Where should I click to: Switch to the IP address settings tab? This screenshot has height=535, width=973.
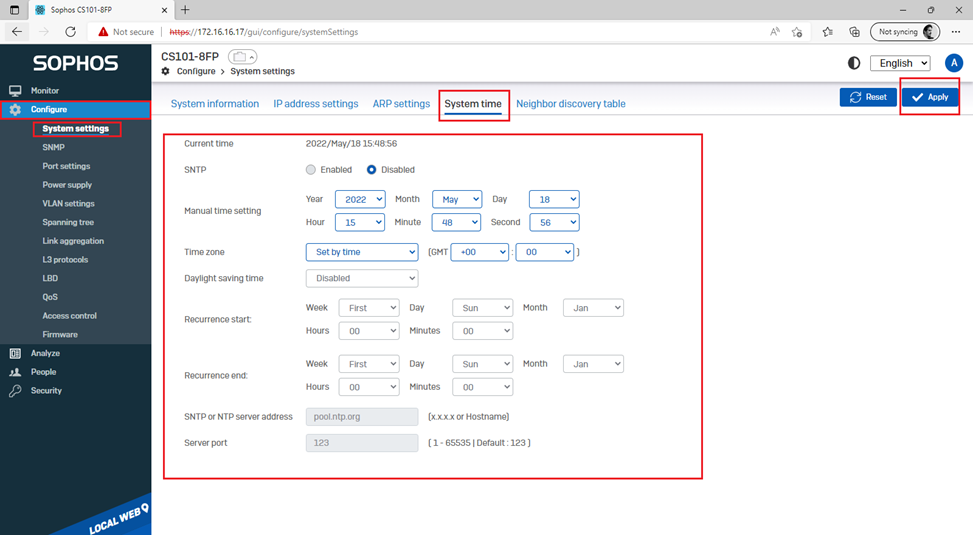(315, 104)
